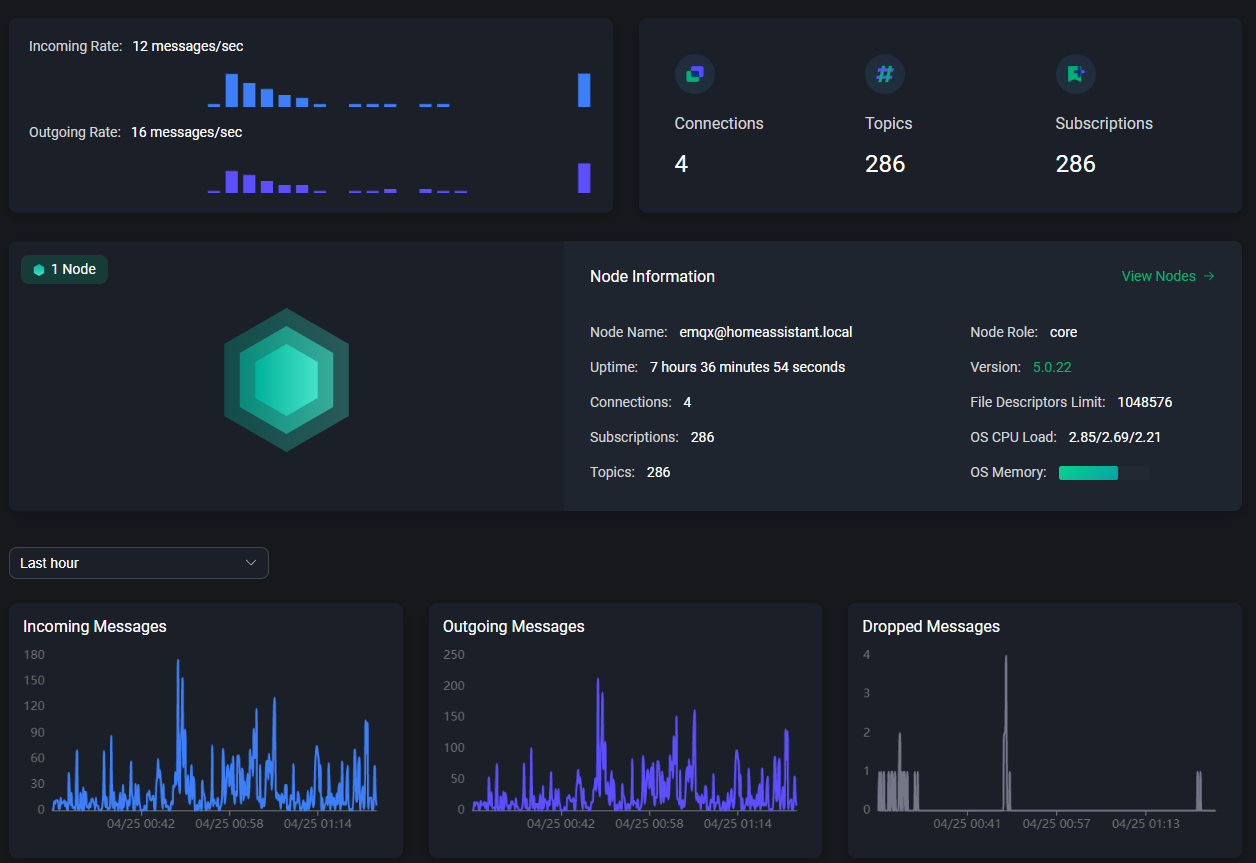Click the arrow beside View Nodes
This screenshot has width=1256, height=863.
pyautogui.click(x=1209, y=276)
